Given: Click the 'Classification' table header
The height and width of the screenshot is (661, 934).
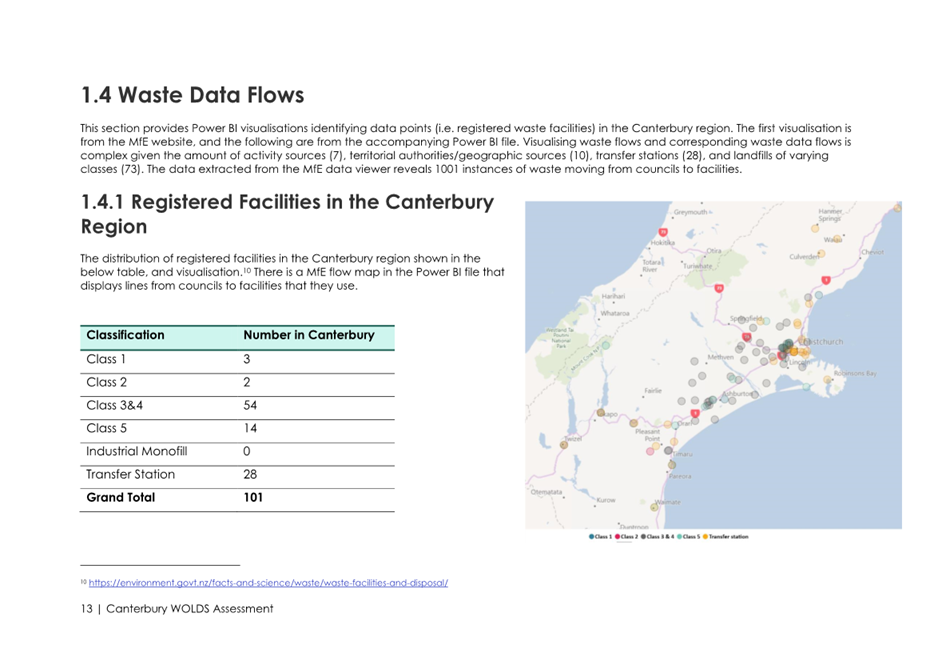Looking at the screenshot, I should pyautogui.click(x=125, y=335).
